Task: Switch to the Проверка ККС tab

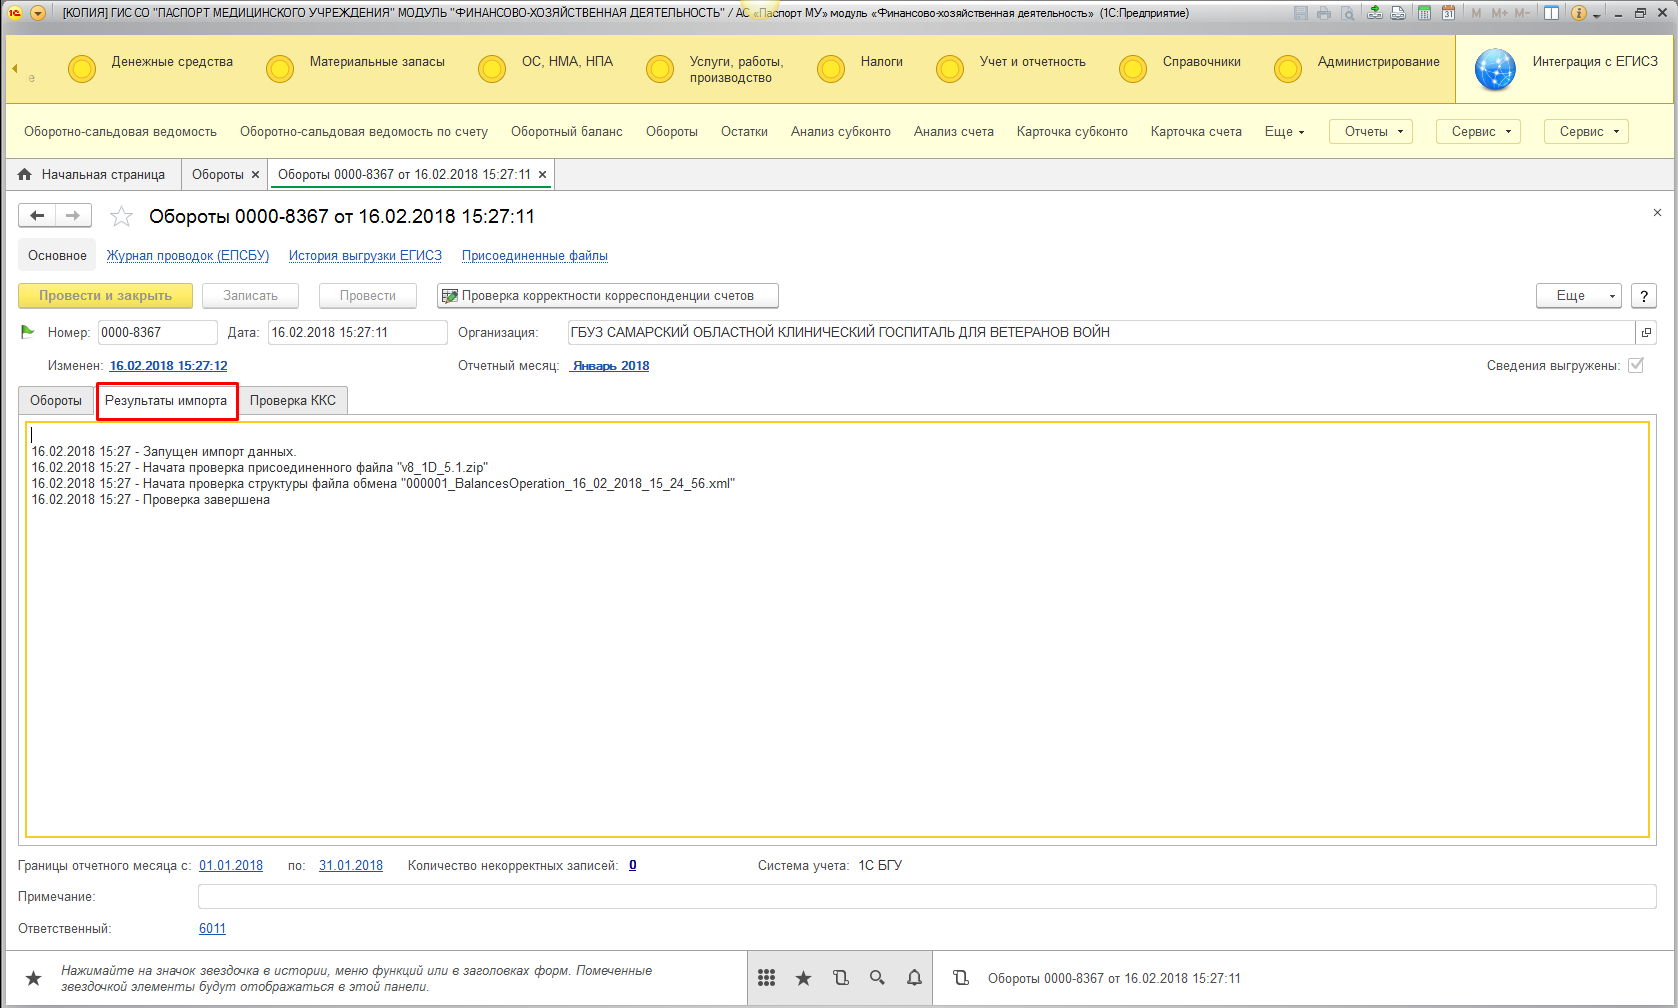Action: pyautogui.click(x=293, y=401)
